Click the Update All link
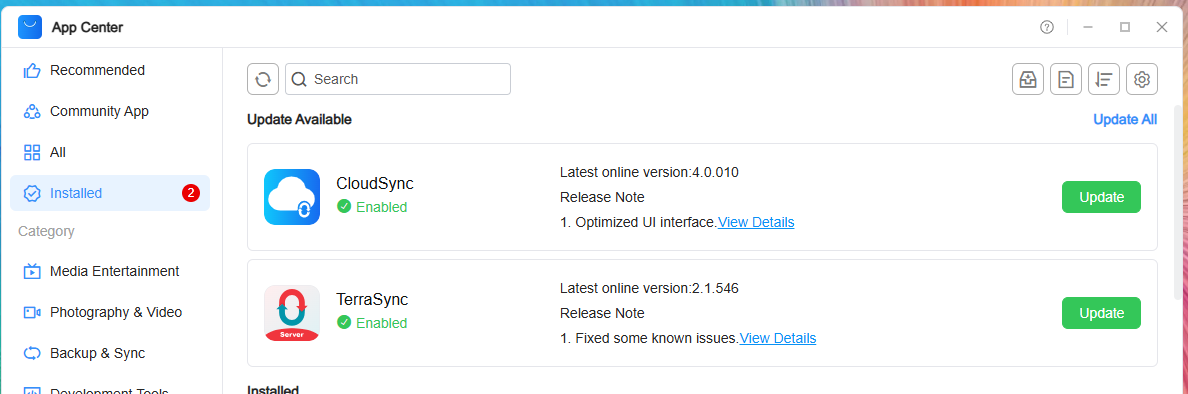1188x394 pixels. pyautogui.click(x=1125, y=120)
